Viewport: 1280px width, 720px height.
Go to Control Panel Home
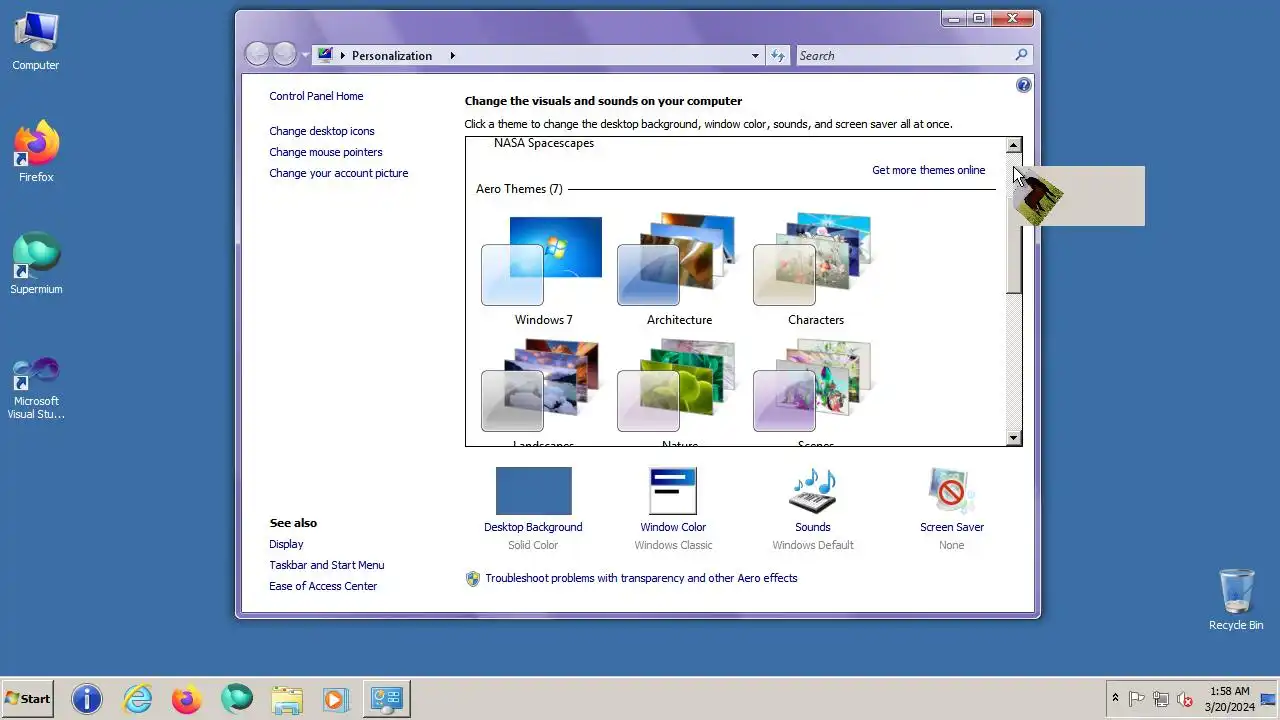[316, 96]
